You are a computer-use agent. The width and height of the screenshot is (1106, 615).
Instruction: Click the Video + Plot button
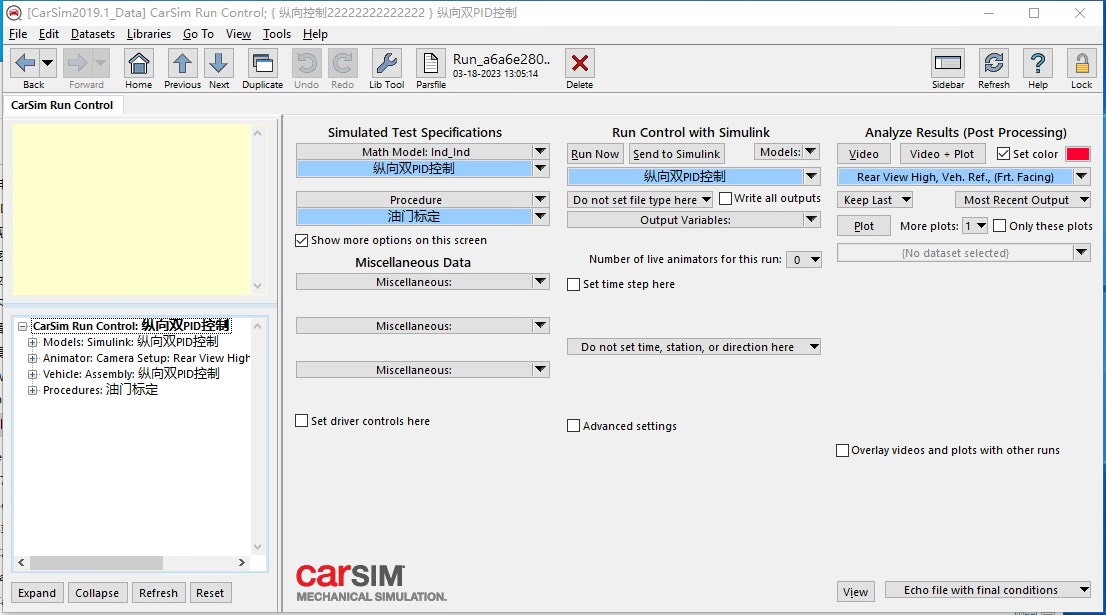click(x=942, y=154)
